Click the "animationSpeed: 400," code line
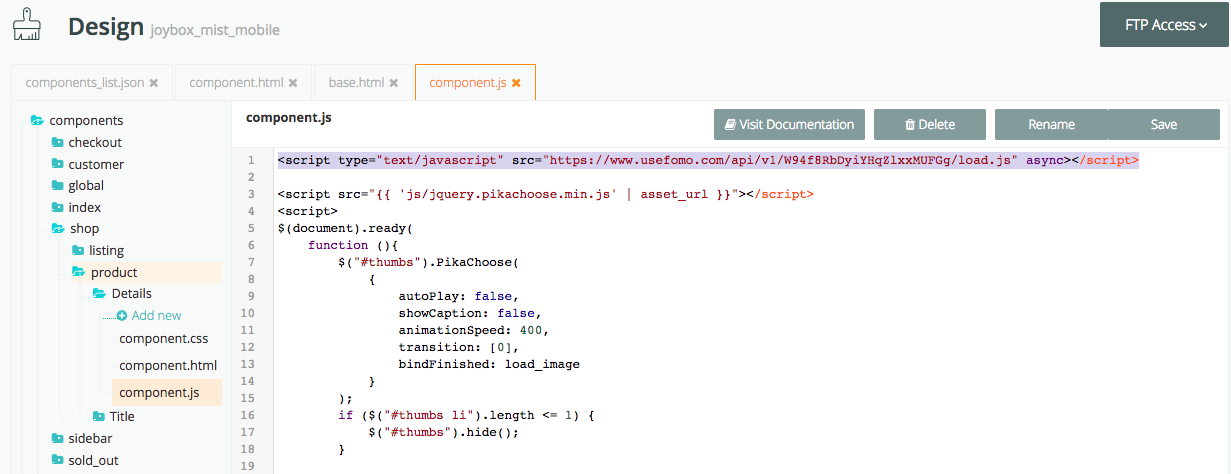Viewport: 1231px width, 474px height. click(473, 330)
